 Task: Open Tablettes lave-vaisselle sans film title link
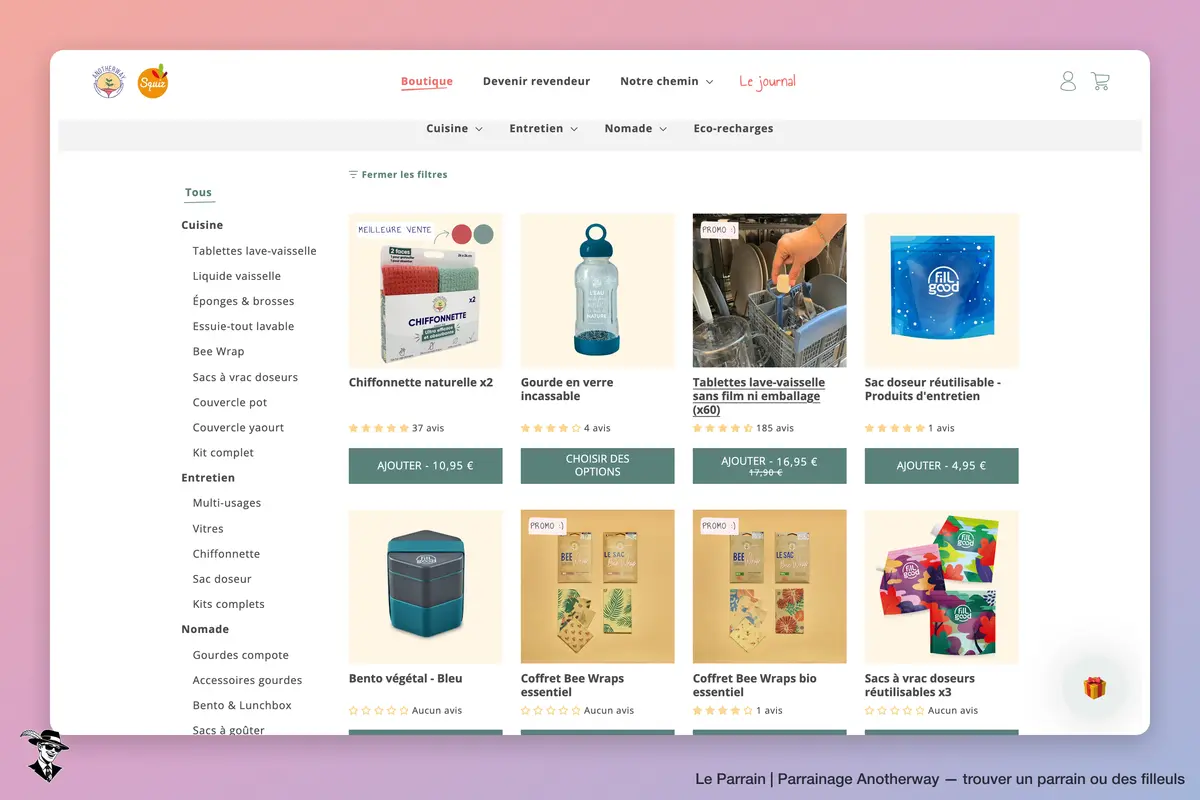pyautogui.click(x=759, y=396)
